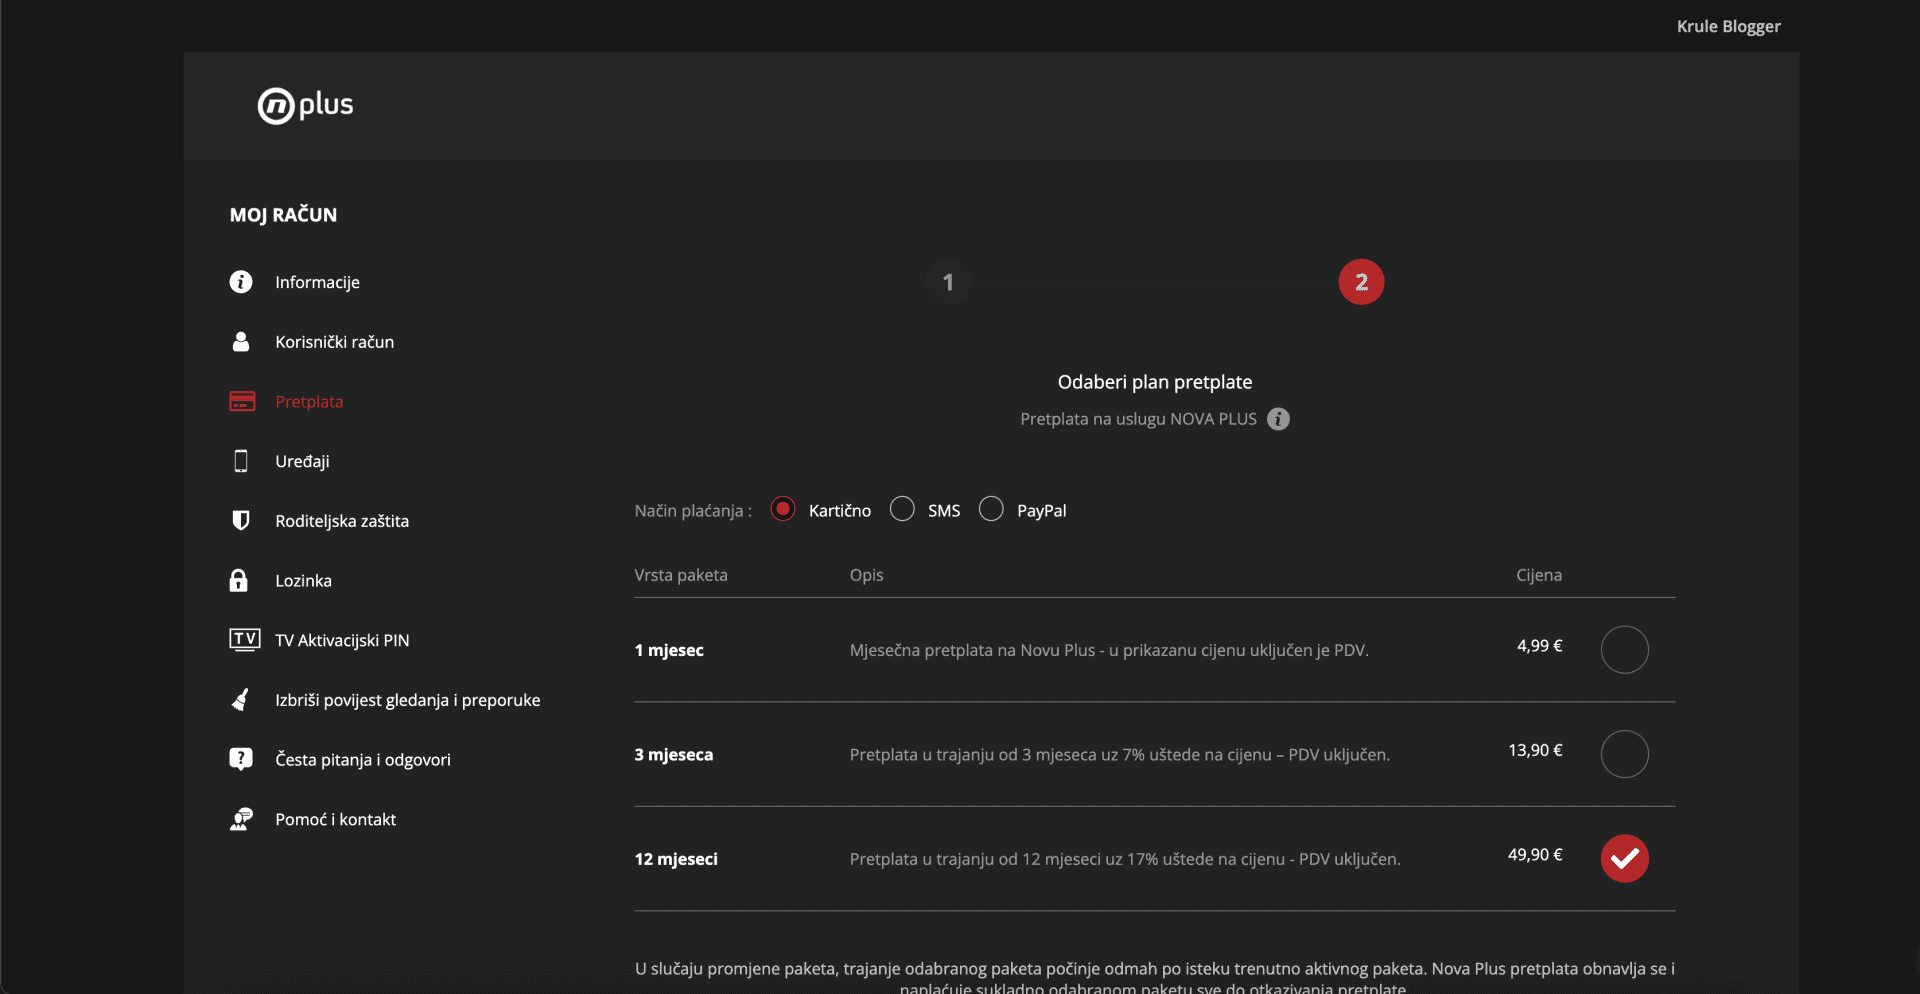The height and width of the screenshot is (994, 1920).
Task: Select the Pretplata credit card icon
Action: click(x=242, y=401)
